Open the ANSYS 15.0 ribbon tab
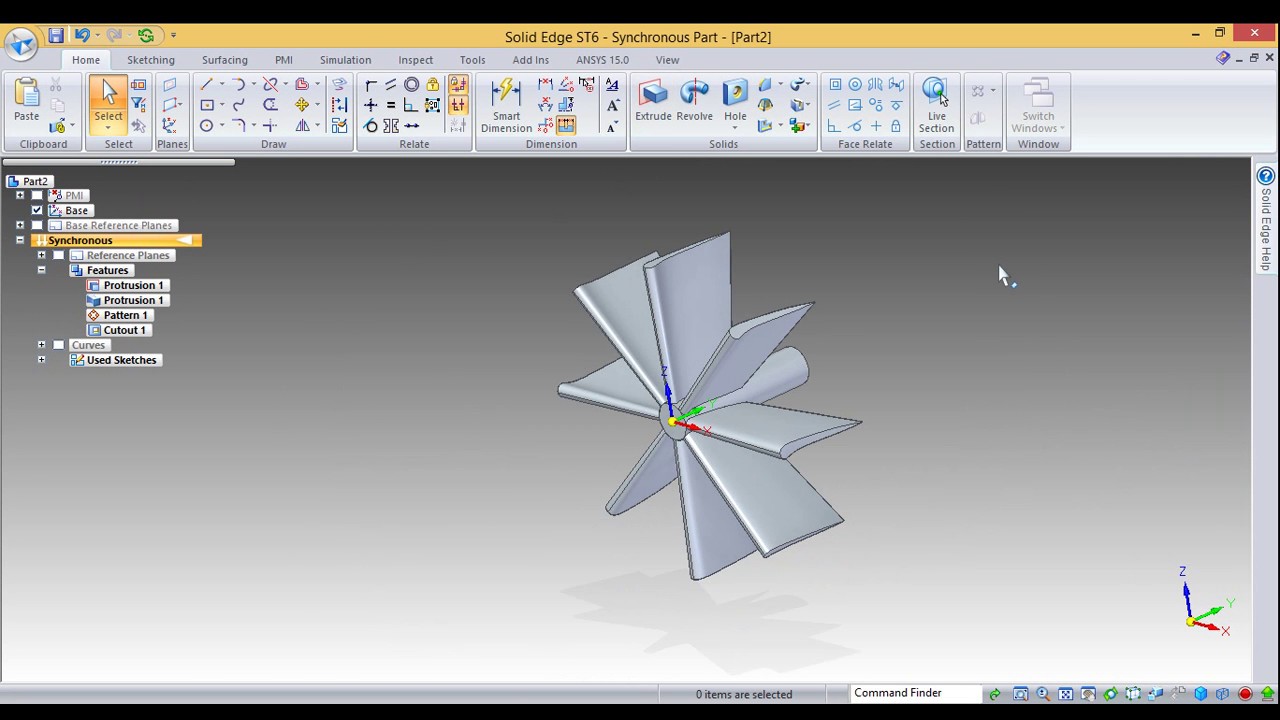Viewport: 1280px width, 720px height. coord(603,60)
